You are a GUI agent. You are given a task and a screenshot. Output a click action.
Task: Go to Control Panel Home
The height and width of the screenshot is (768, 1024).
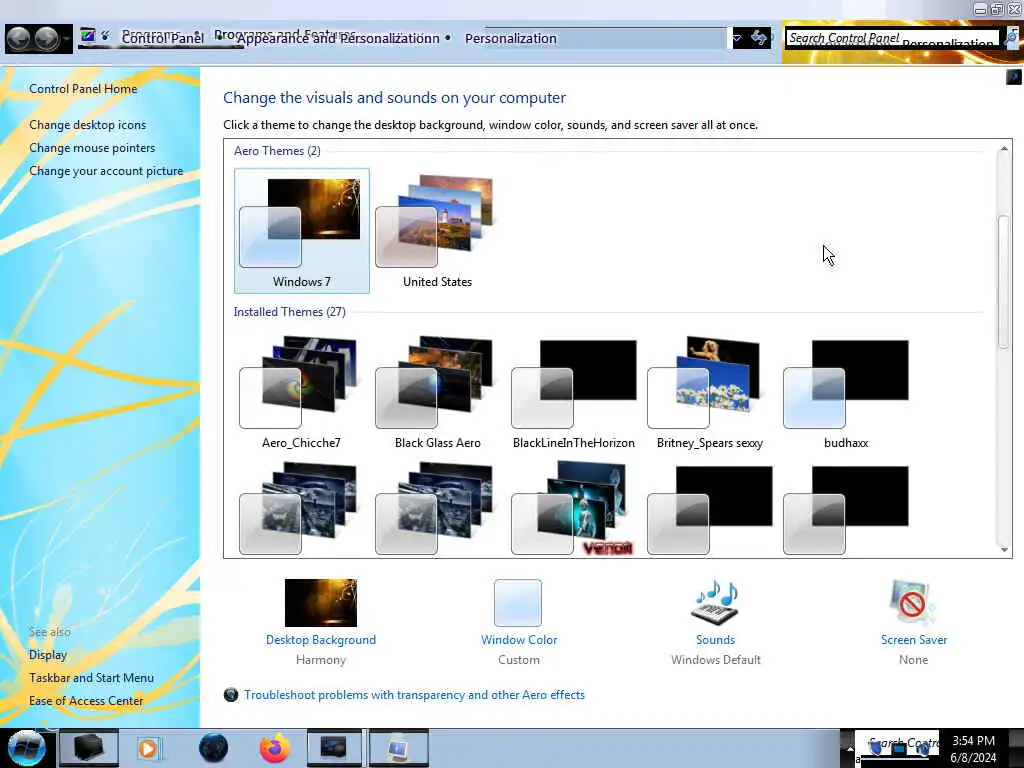83,89
